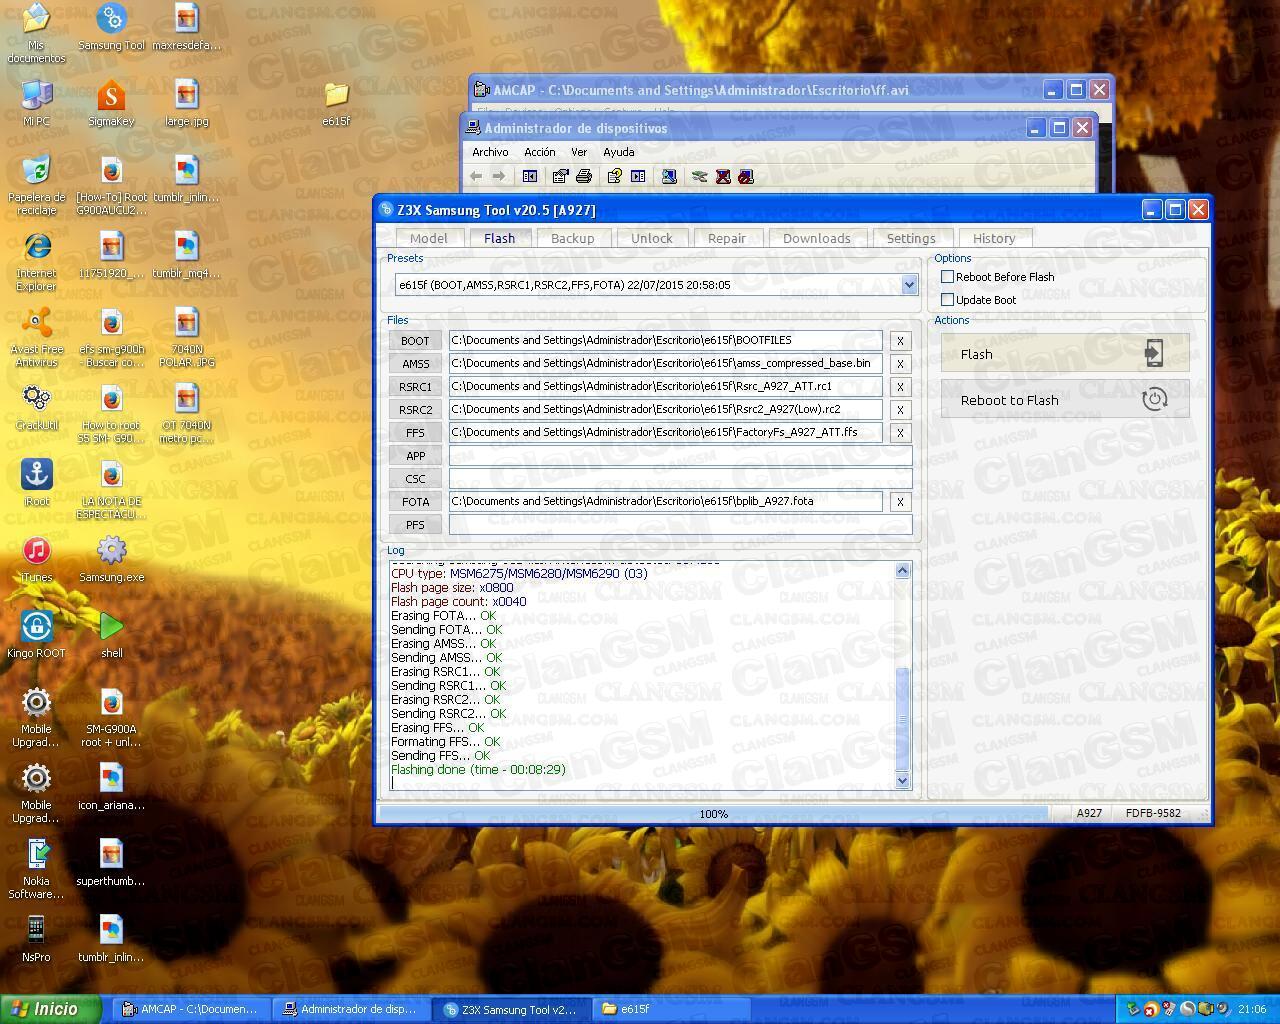Select the Nokia Software desktop icon
The width and height of the screenshot is (1280, 1024).
[x=36, y=869]
